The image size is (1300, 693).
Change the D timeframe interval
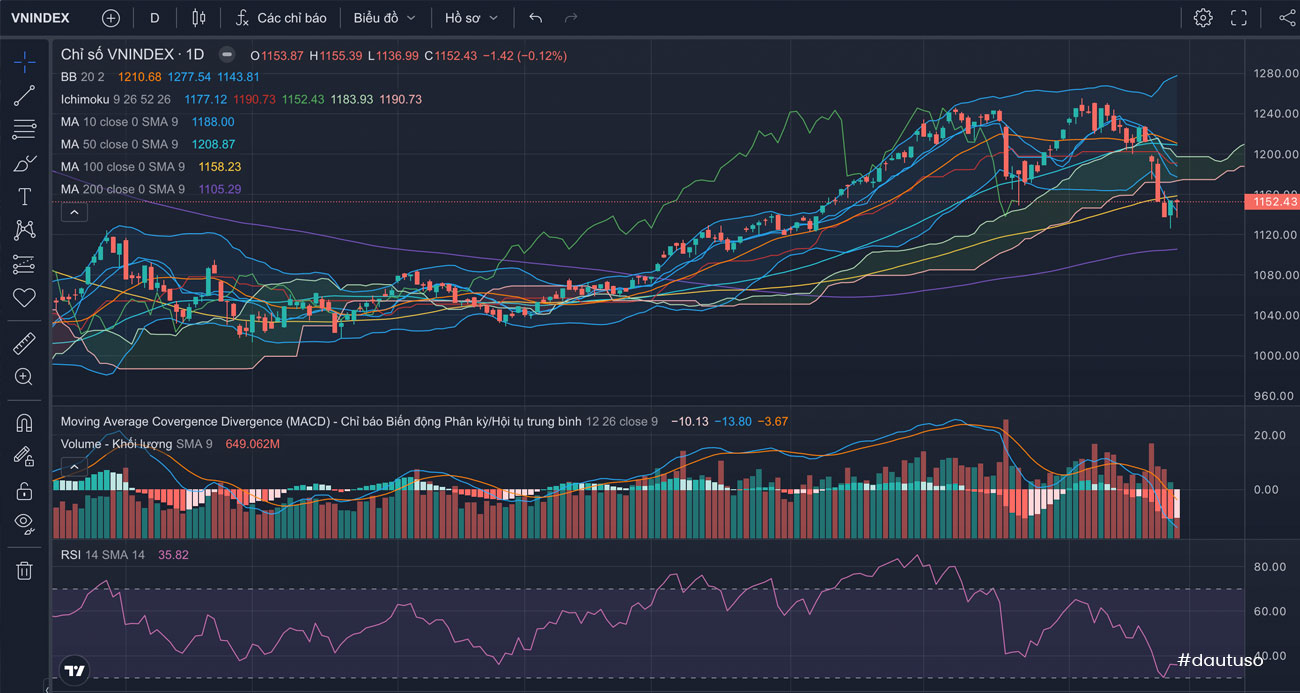(x=154, y=18)
